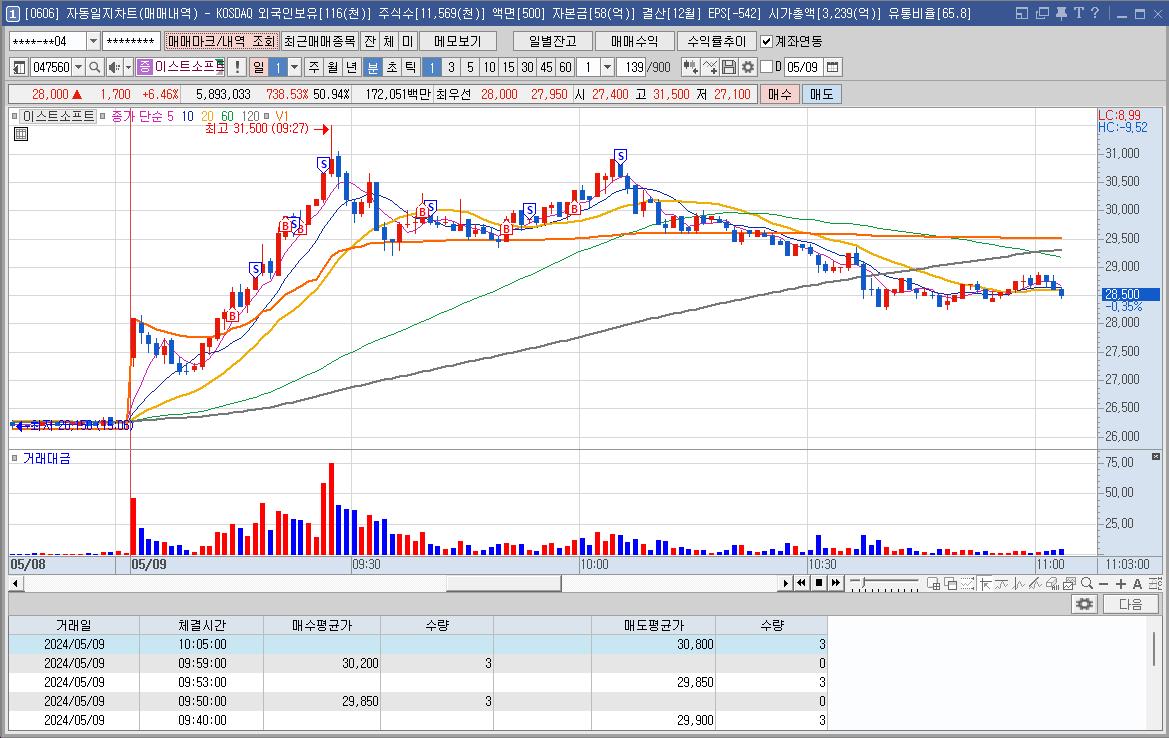Select the 60-minute interval button
1169x738 pixels.
pyautogui.click(x=565, y=67)
